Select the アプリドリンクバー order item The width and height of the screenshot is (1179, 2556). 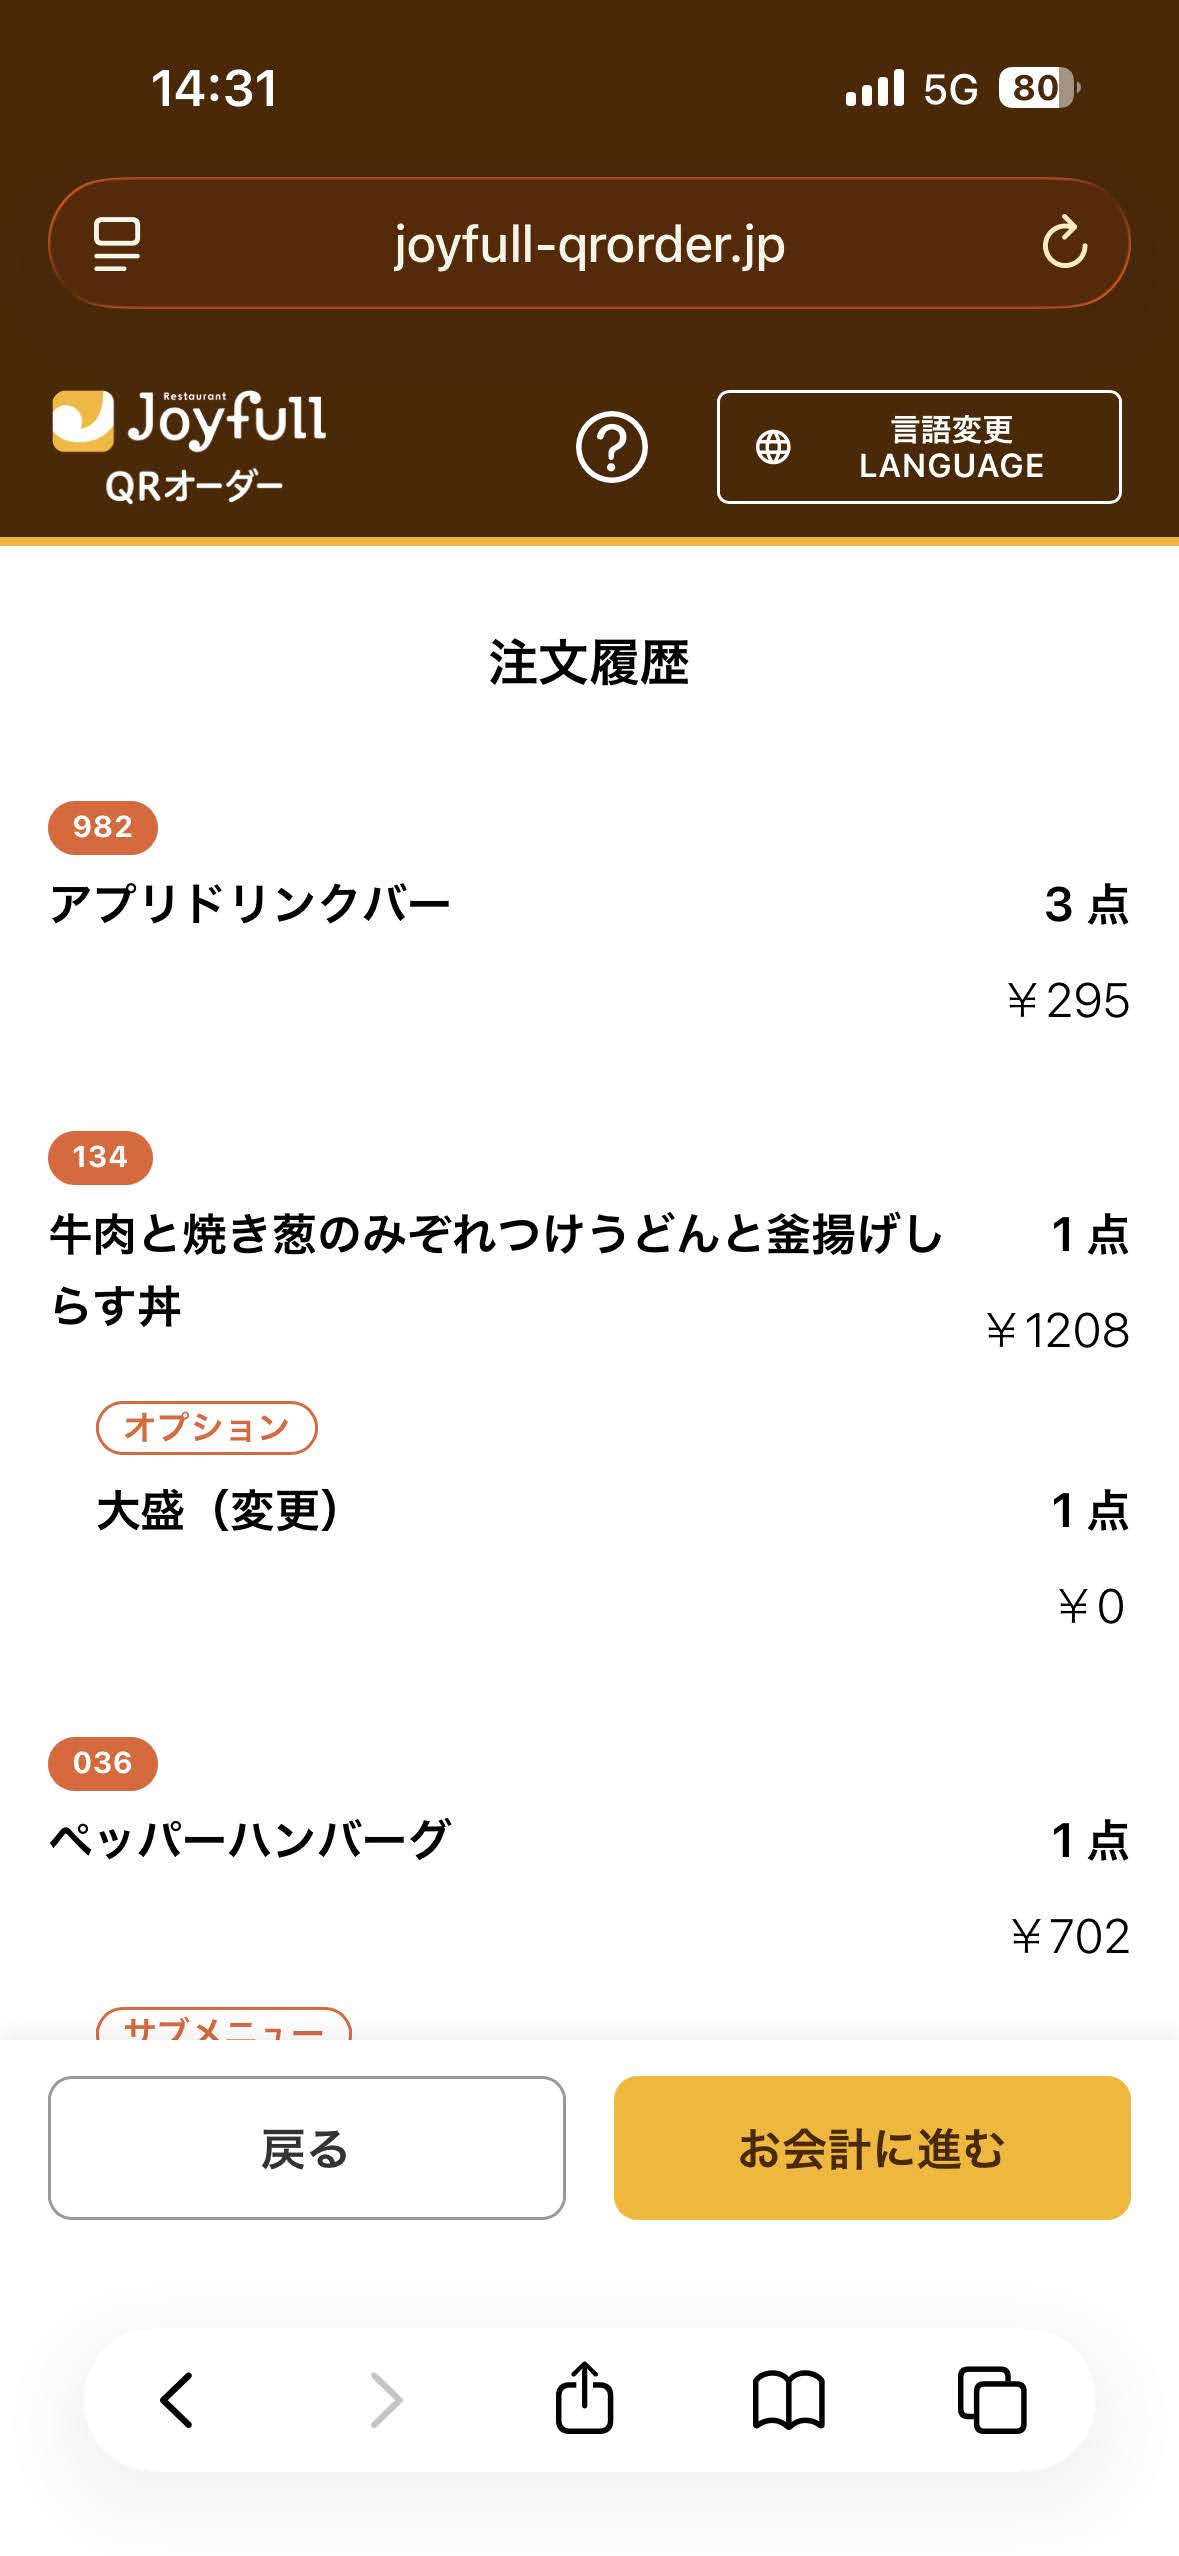click(x=250, y=904)
